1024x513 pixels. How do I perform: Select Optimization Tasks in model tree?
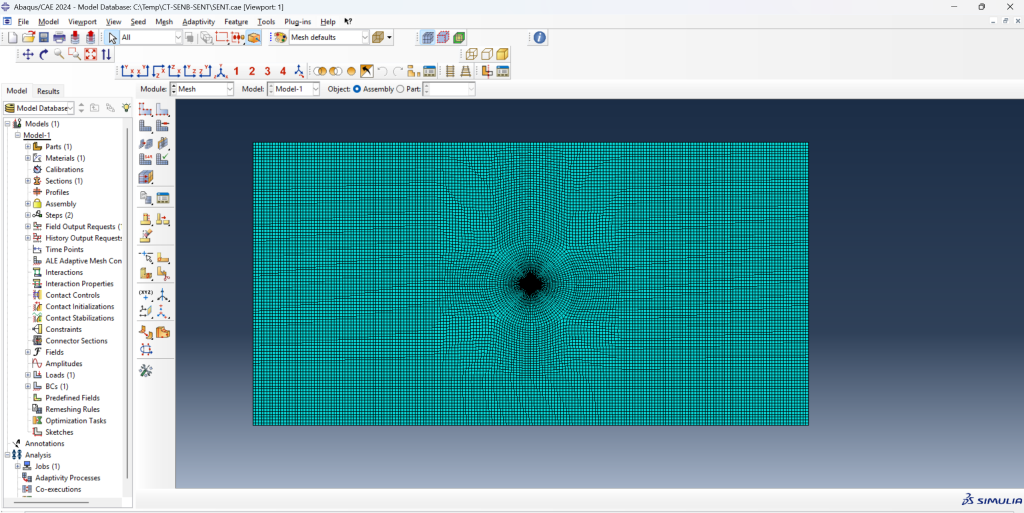[75, 421]
